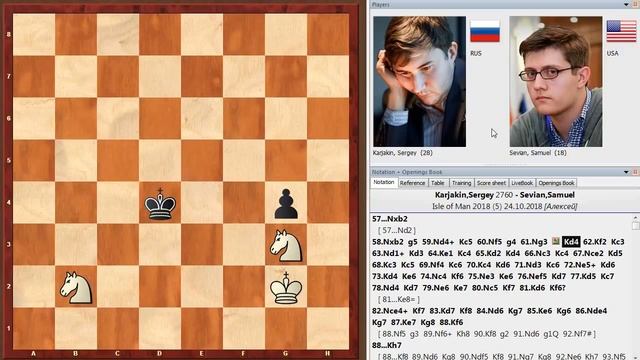This screenshot has height=360, width=640.
Task: Open the Notation + Openings Book panel dropdown arrow
Action: [x=627, y=172]
